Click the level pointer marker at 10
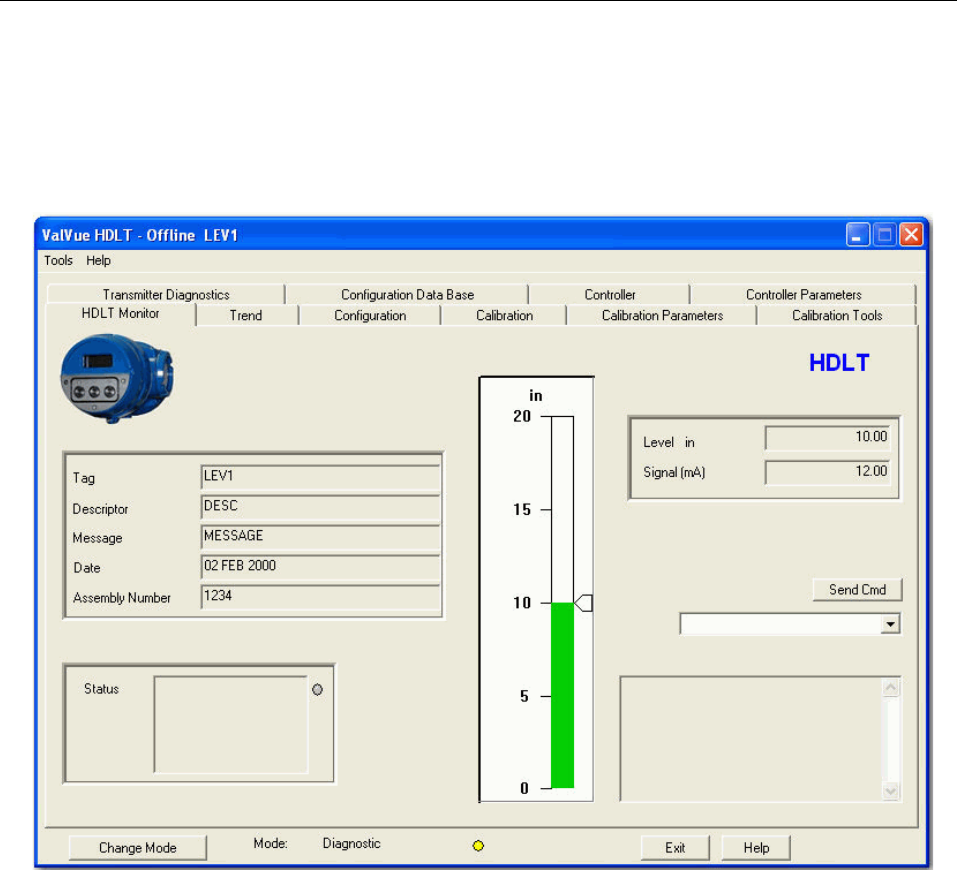 coord(583,603)
